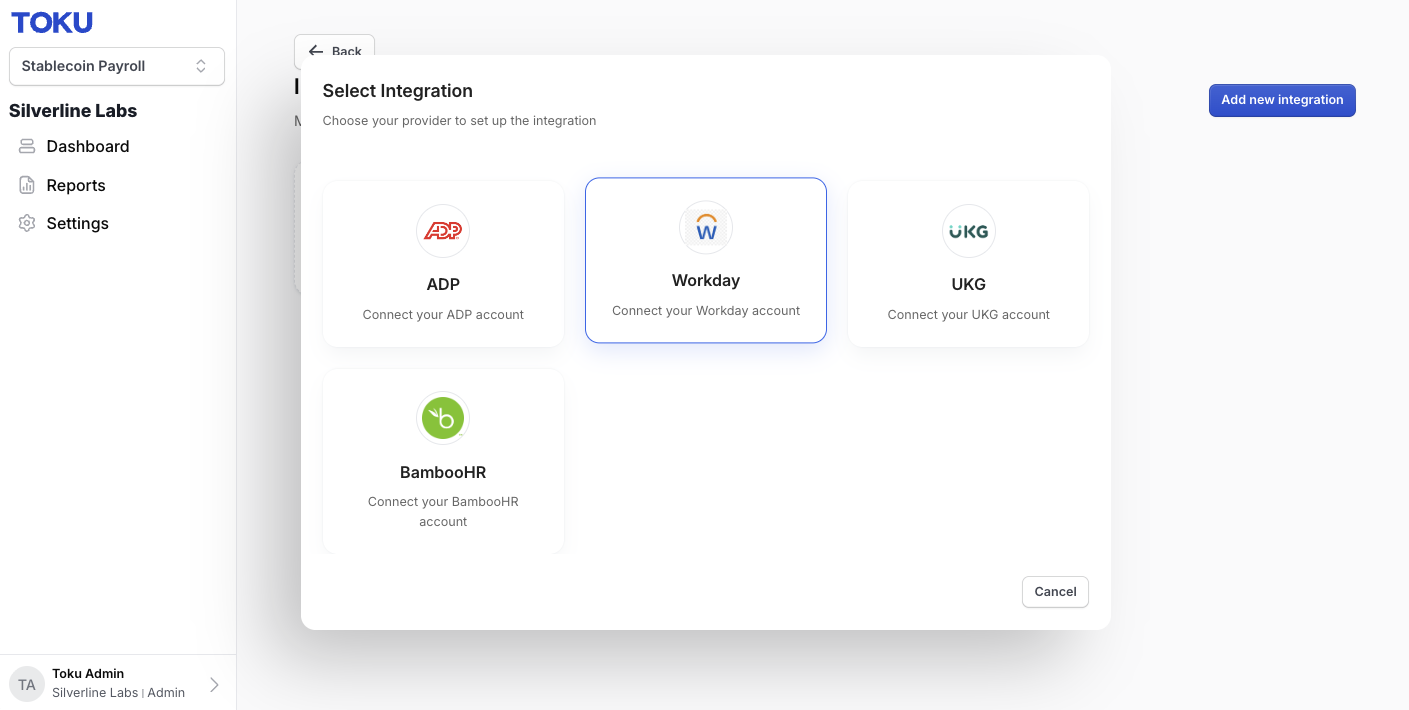The image size is (1409, 710).
Task: Click the Settings gear icon
Action: [27, 223]
